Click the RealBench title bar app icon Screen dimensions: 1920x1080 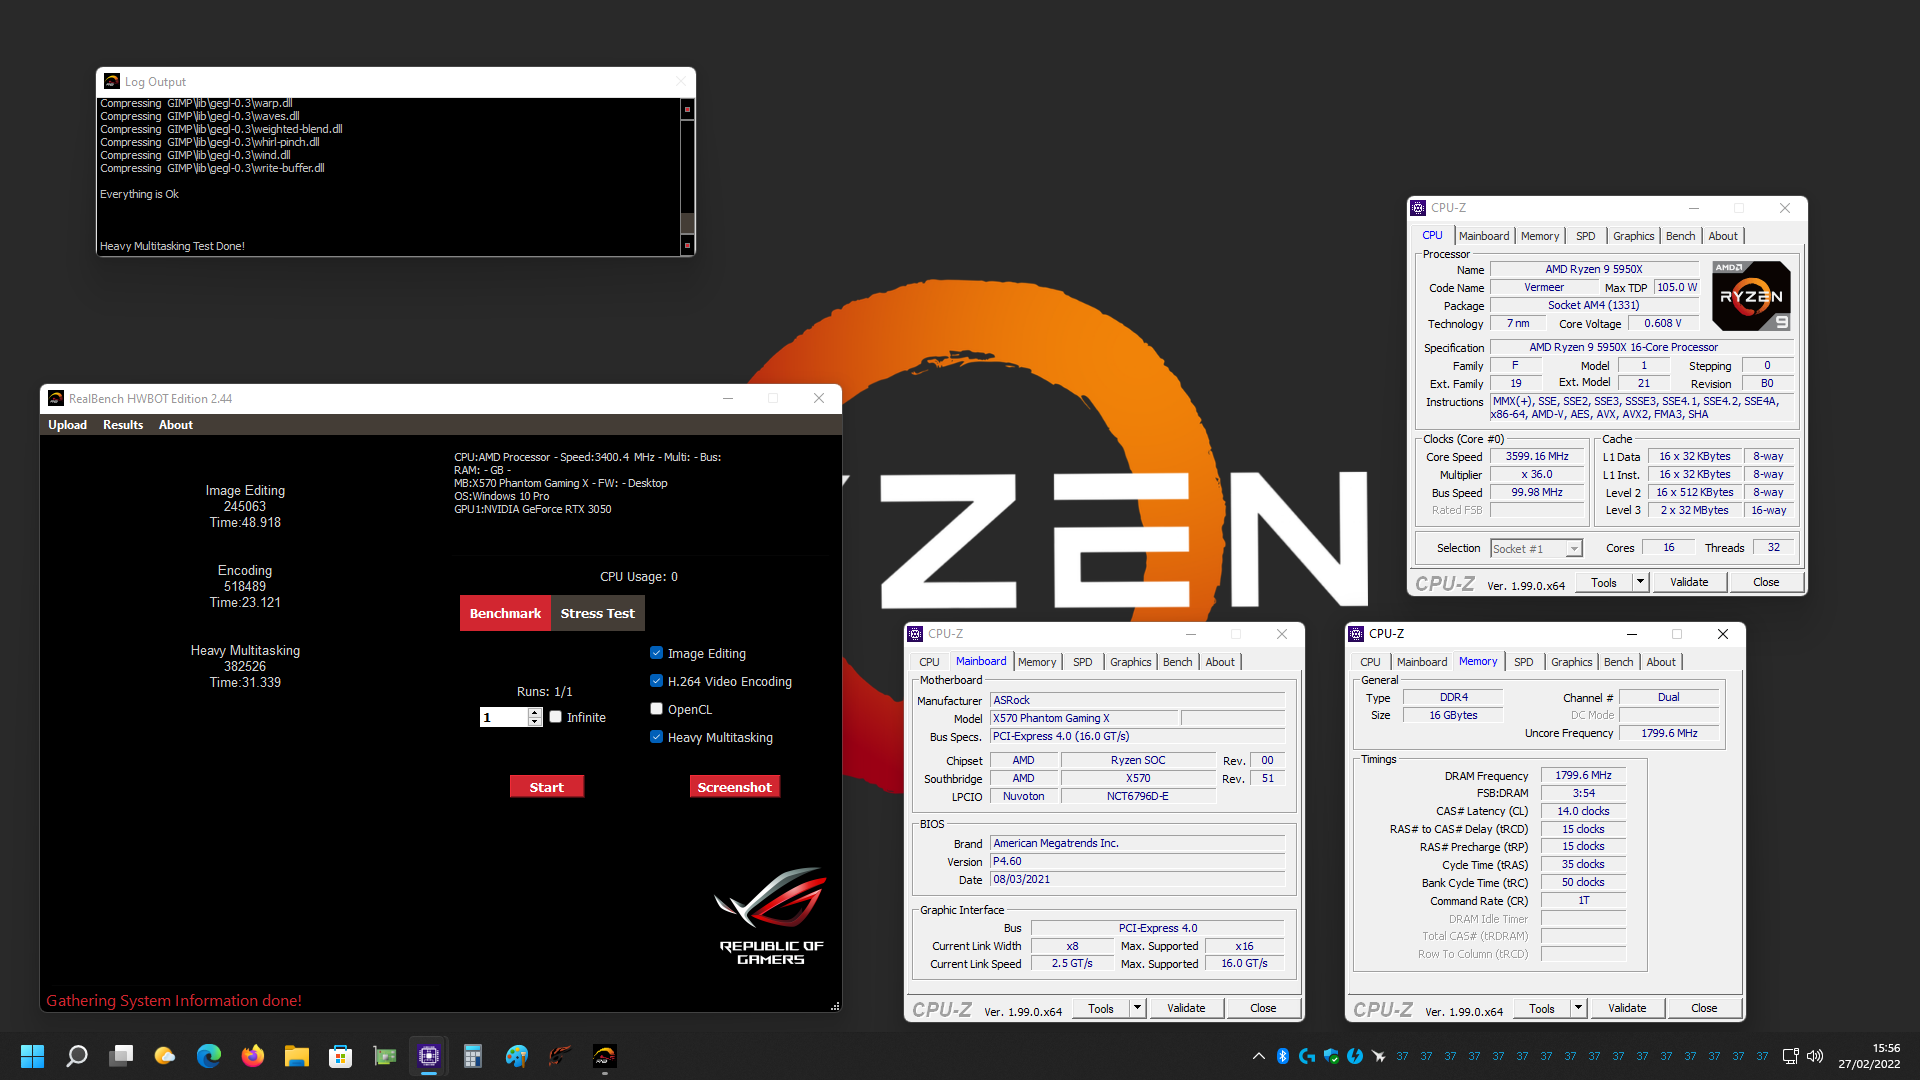tap(56, 398)
